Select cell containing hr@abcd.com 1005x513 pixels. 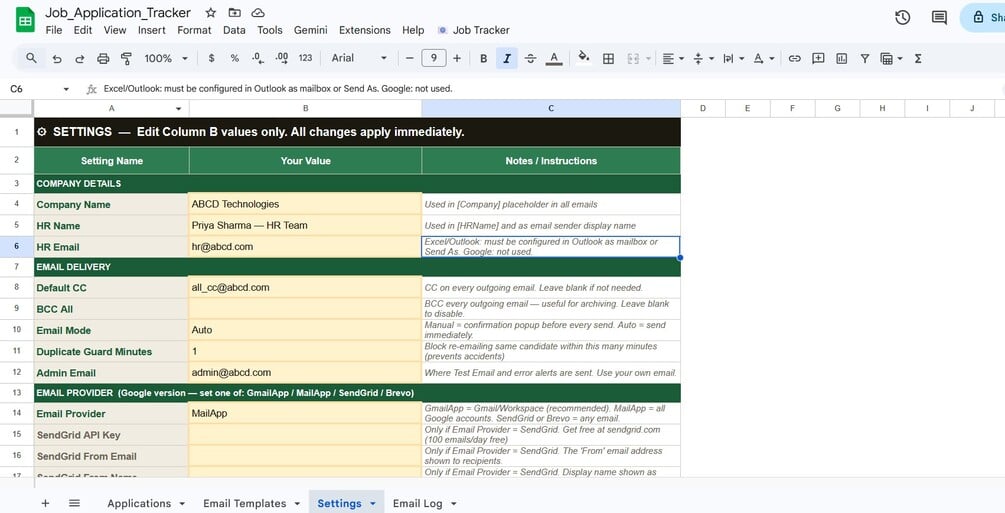click(305, 246)
